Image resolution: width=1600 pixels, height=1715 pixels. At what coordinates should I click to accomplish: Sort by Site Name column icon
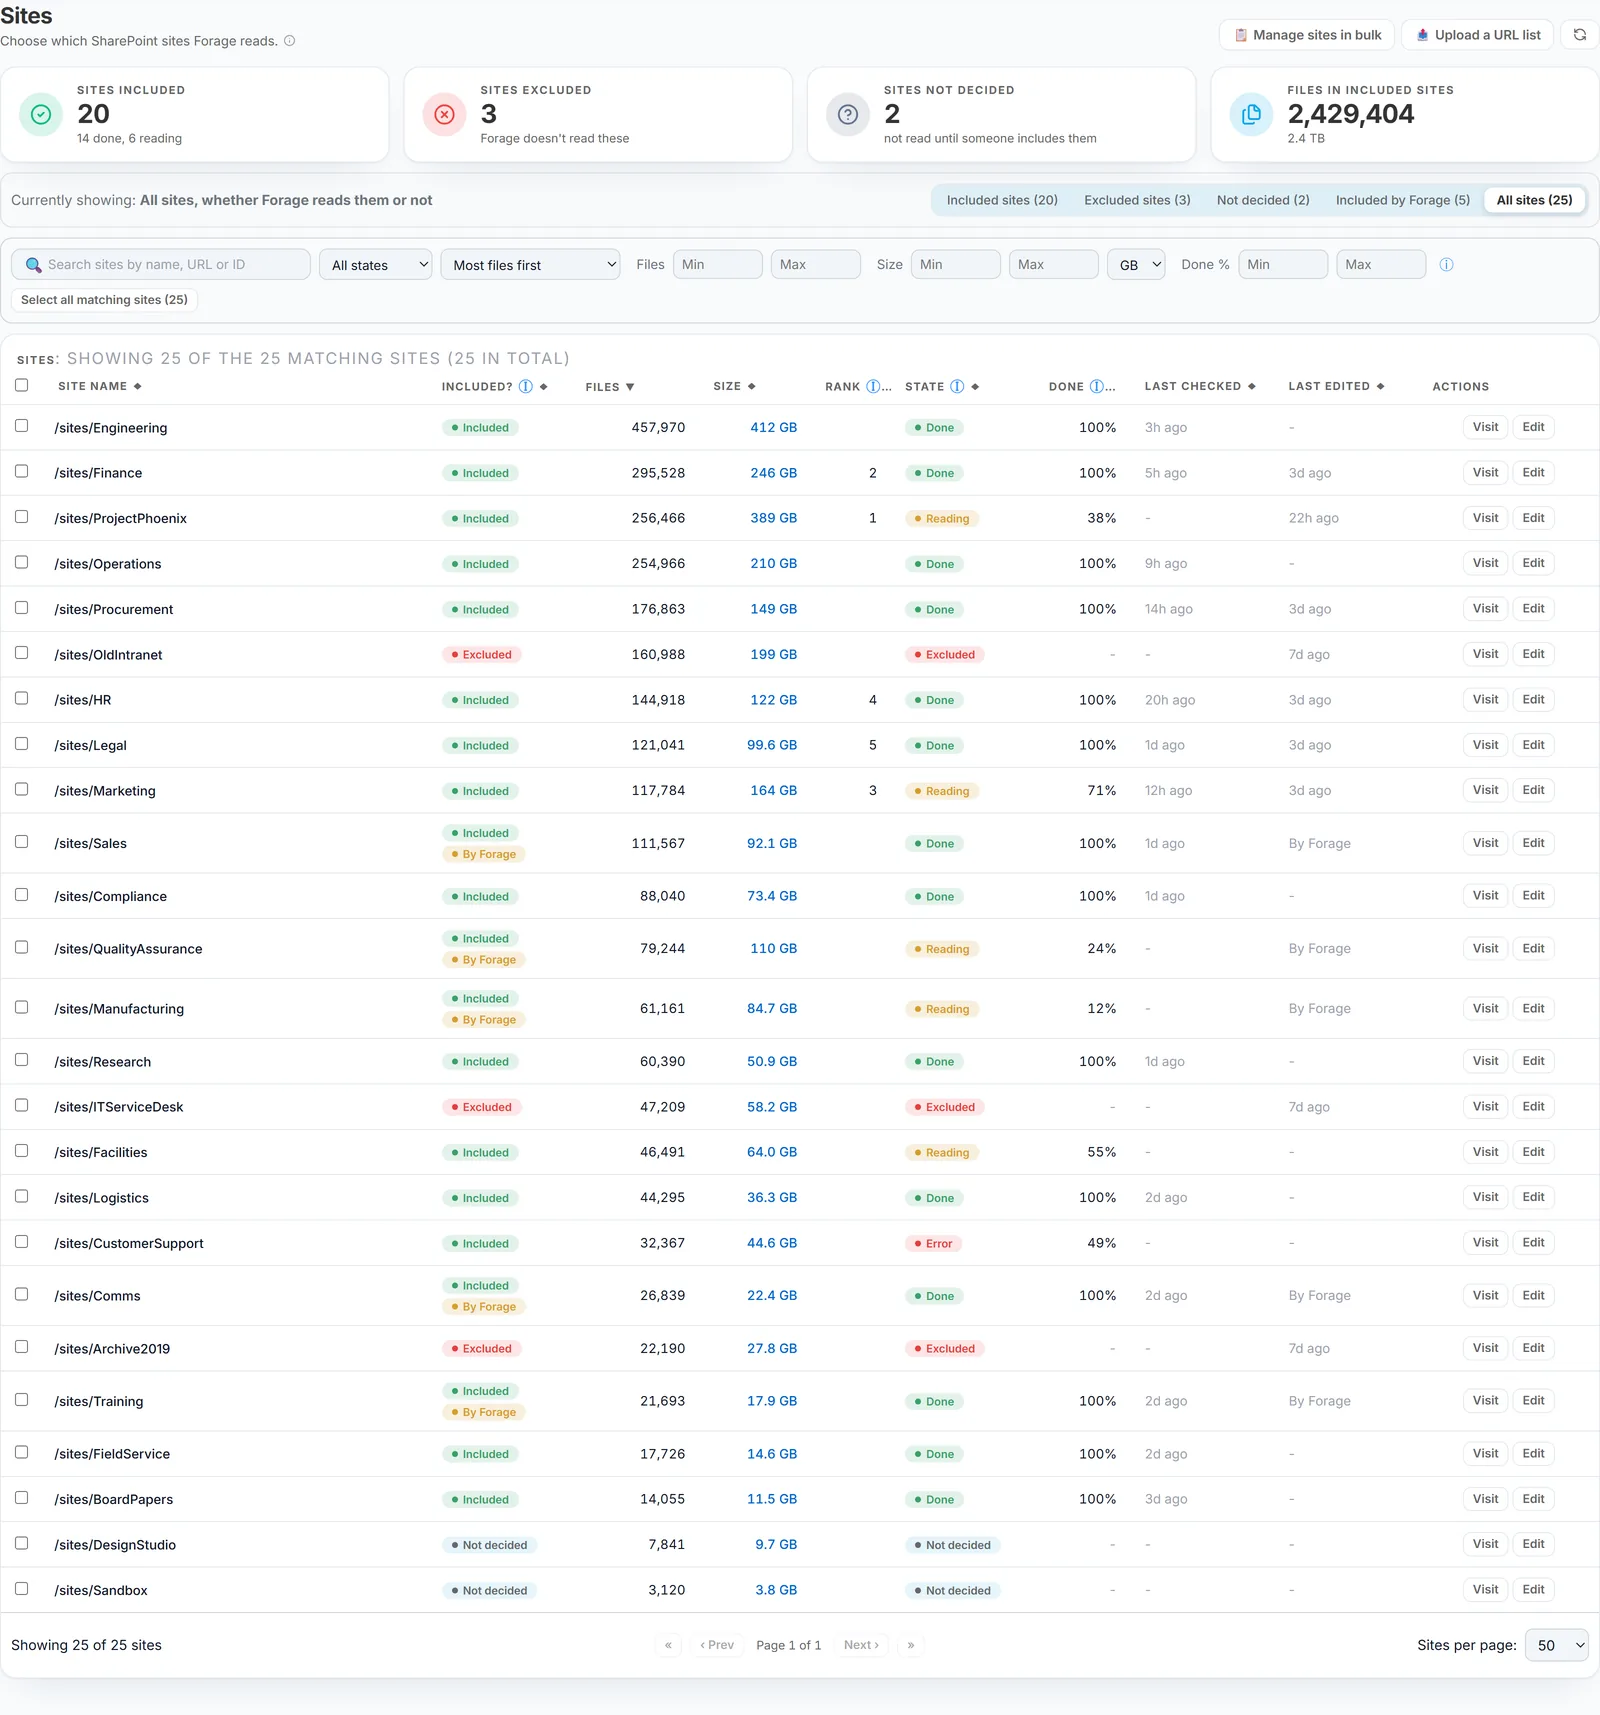[138, 386]
